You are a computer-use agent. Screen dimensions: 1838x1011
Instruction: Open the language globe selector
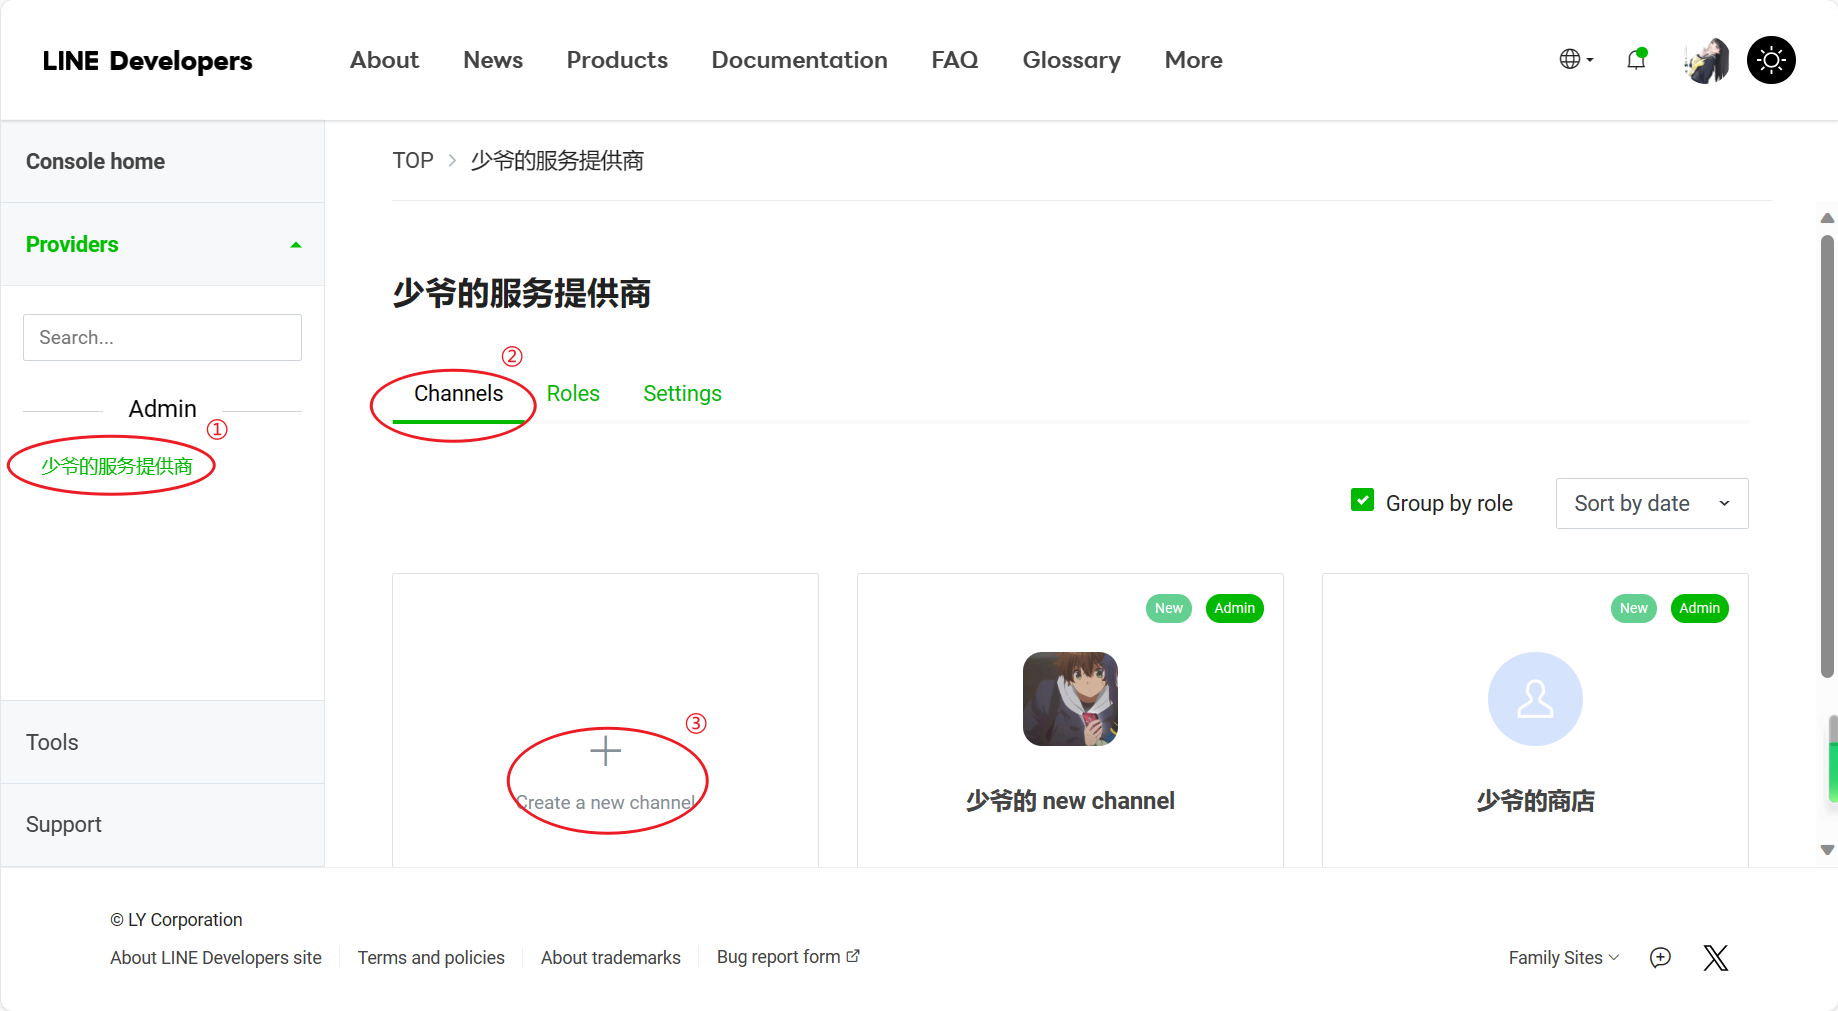[1576, 60]
